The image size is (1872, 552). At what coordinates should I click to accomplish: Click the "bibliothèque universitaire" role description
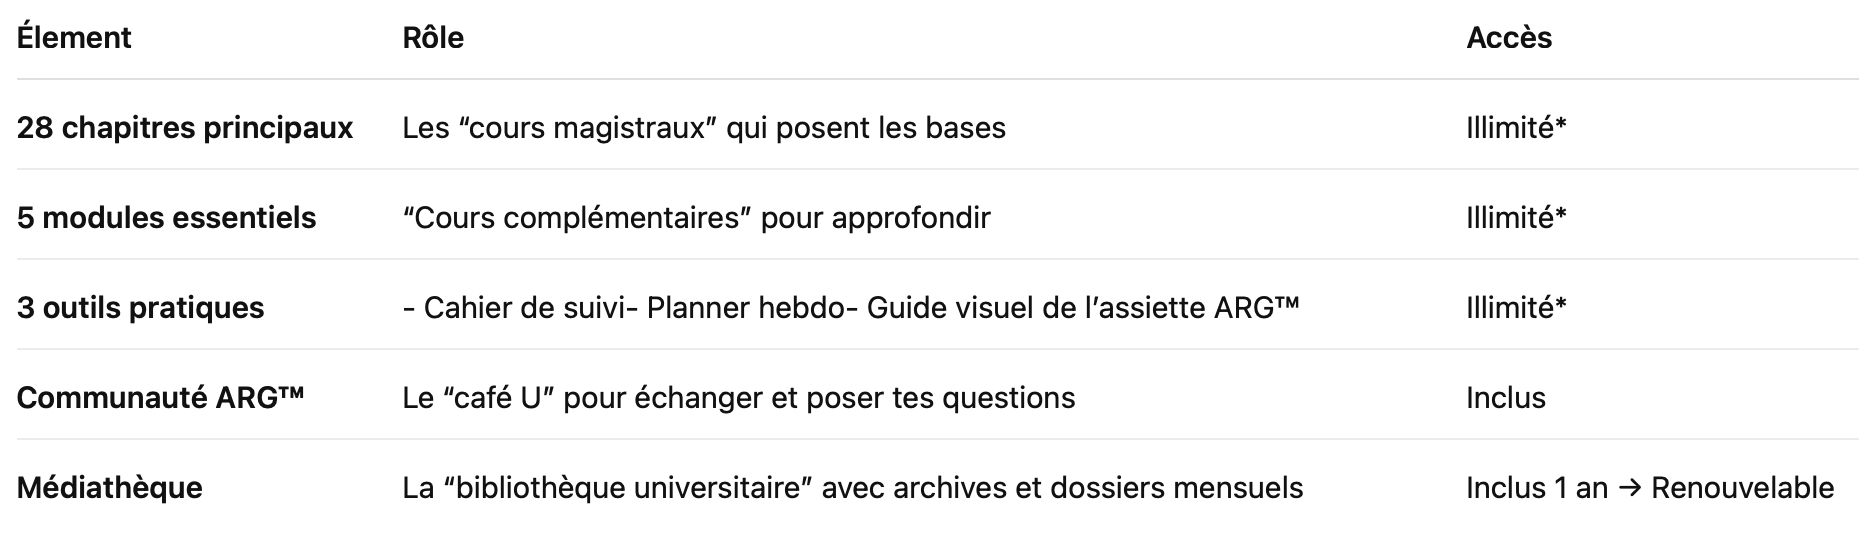852,488
